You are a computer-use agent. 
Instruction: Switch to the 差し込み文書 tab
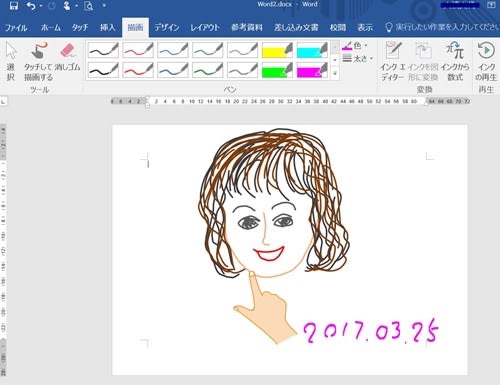pyautogui.click(x=296, y=27)
